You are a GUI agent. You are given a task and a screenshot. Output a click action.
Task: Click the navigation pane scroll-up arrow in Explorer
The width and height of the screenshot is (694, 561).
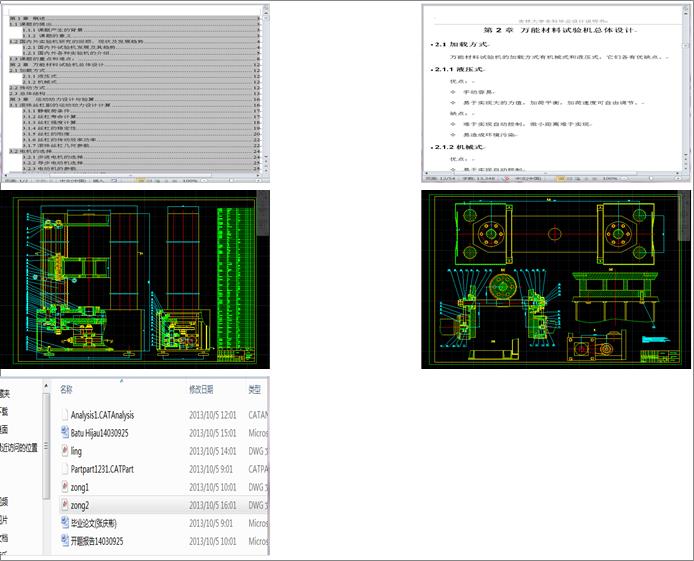[46, 386]
